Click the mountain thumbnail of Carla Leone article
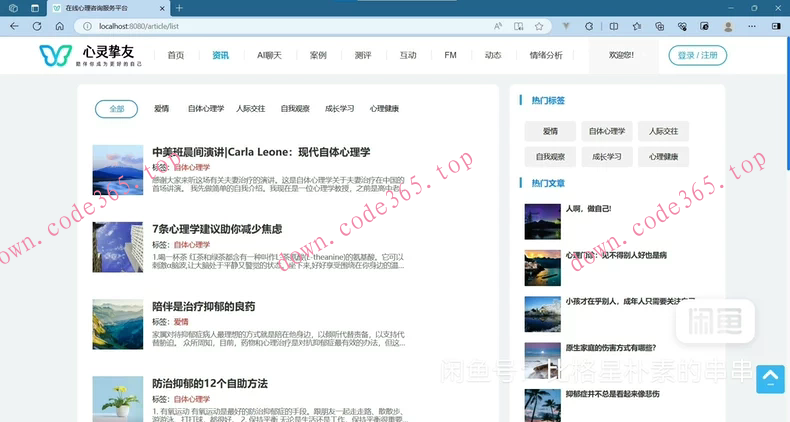 pos(117,170)
